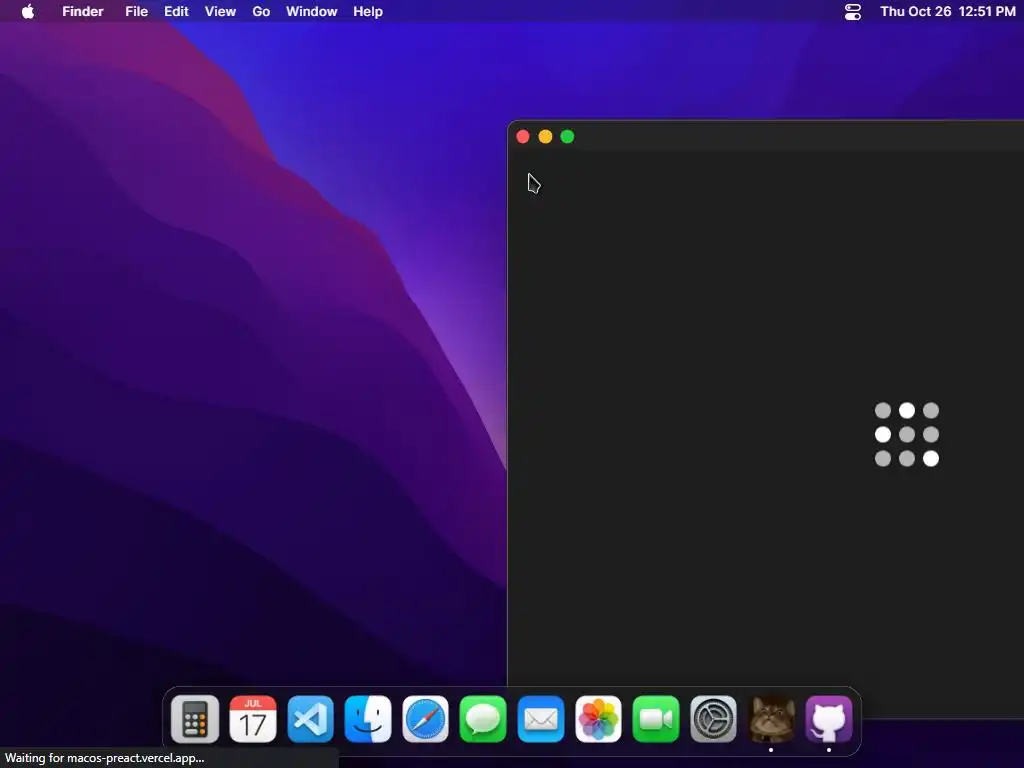
Task: Launch VS Code from the dock
Action: click(x=310, y=719)
